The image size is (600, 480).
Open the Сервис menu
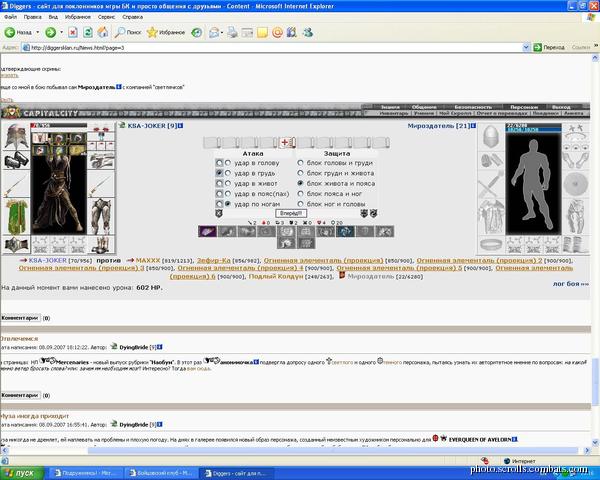(x=106, y=17)
